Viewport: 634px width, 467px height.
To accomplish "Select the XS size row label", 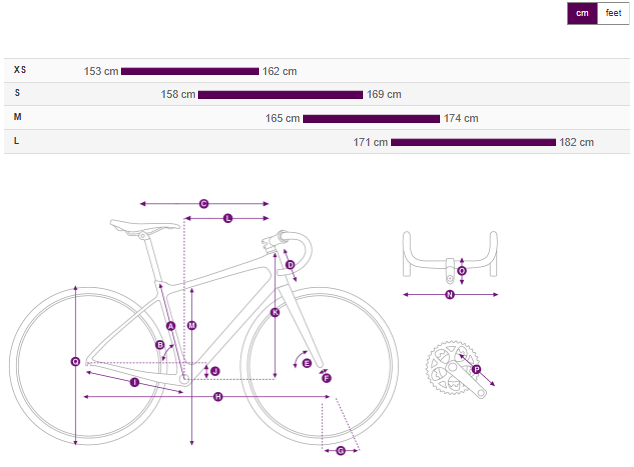I will (x=20, y=70).
